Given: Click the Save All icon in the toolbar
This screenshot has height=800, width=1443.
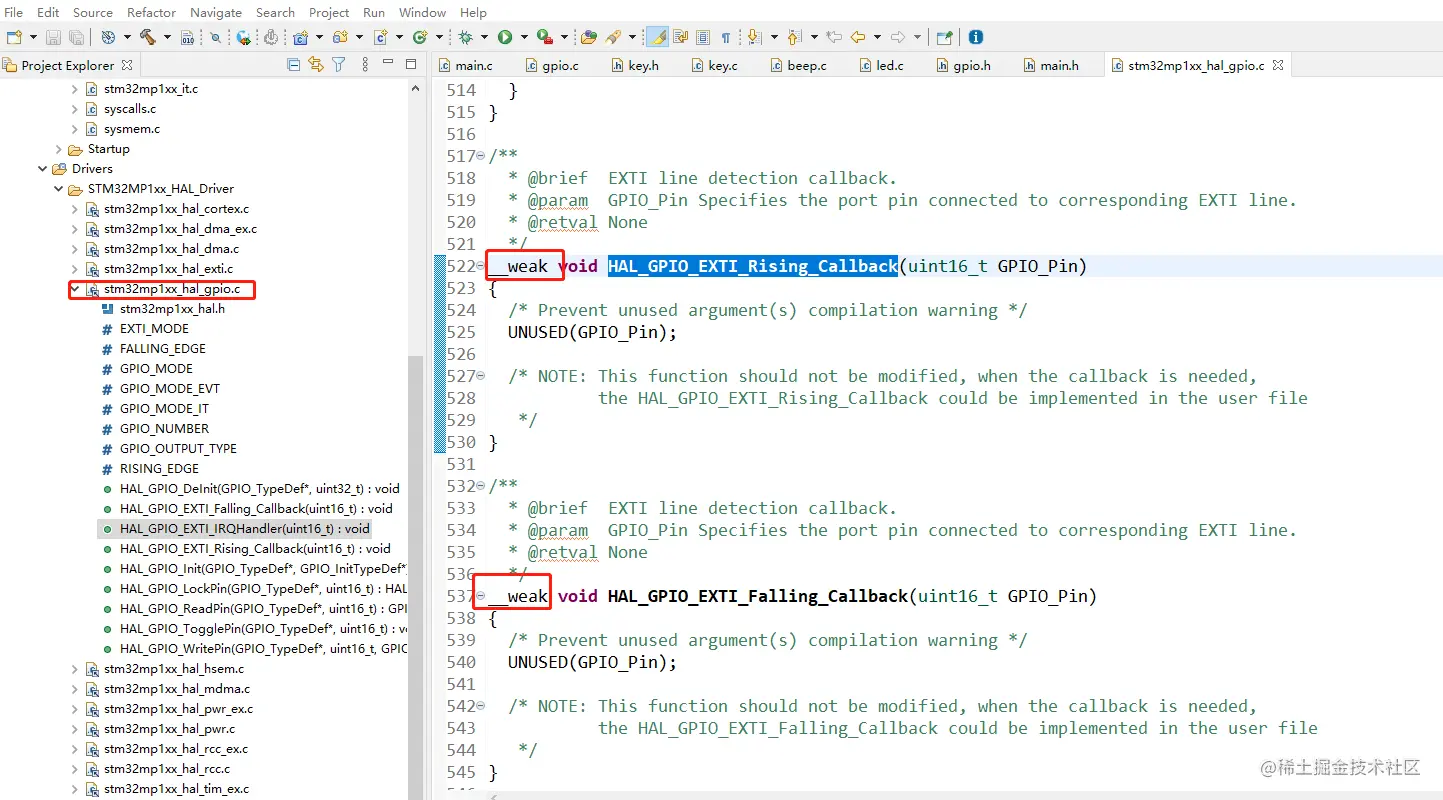Looking at the screenshot, I should 77,37.
